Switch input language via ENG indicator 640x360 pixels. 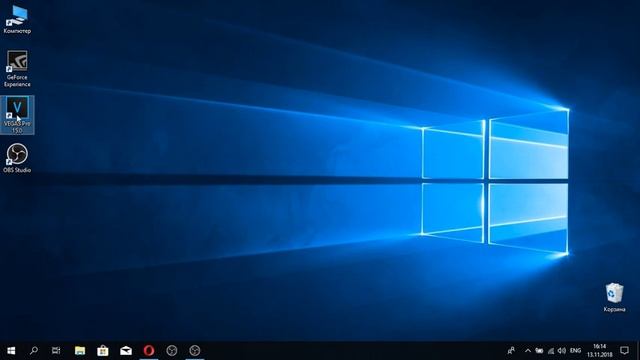(576, 351)
